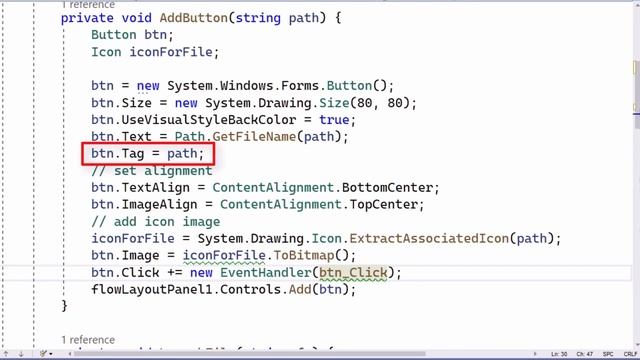Click the horizontal scrollbar left arrow
640x360 pixels.
69,354
